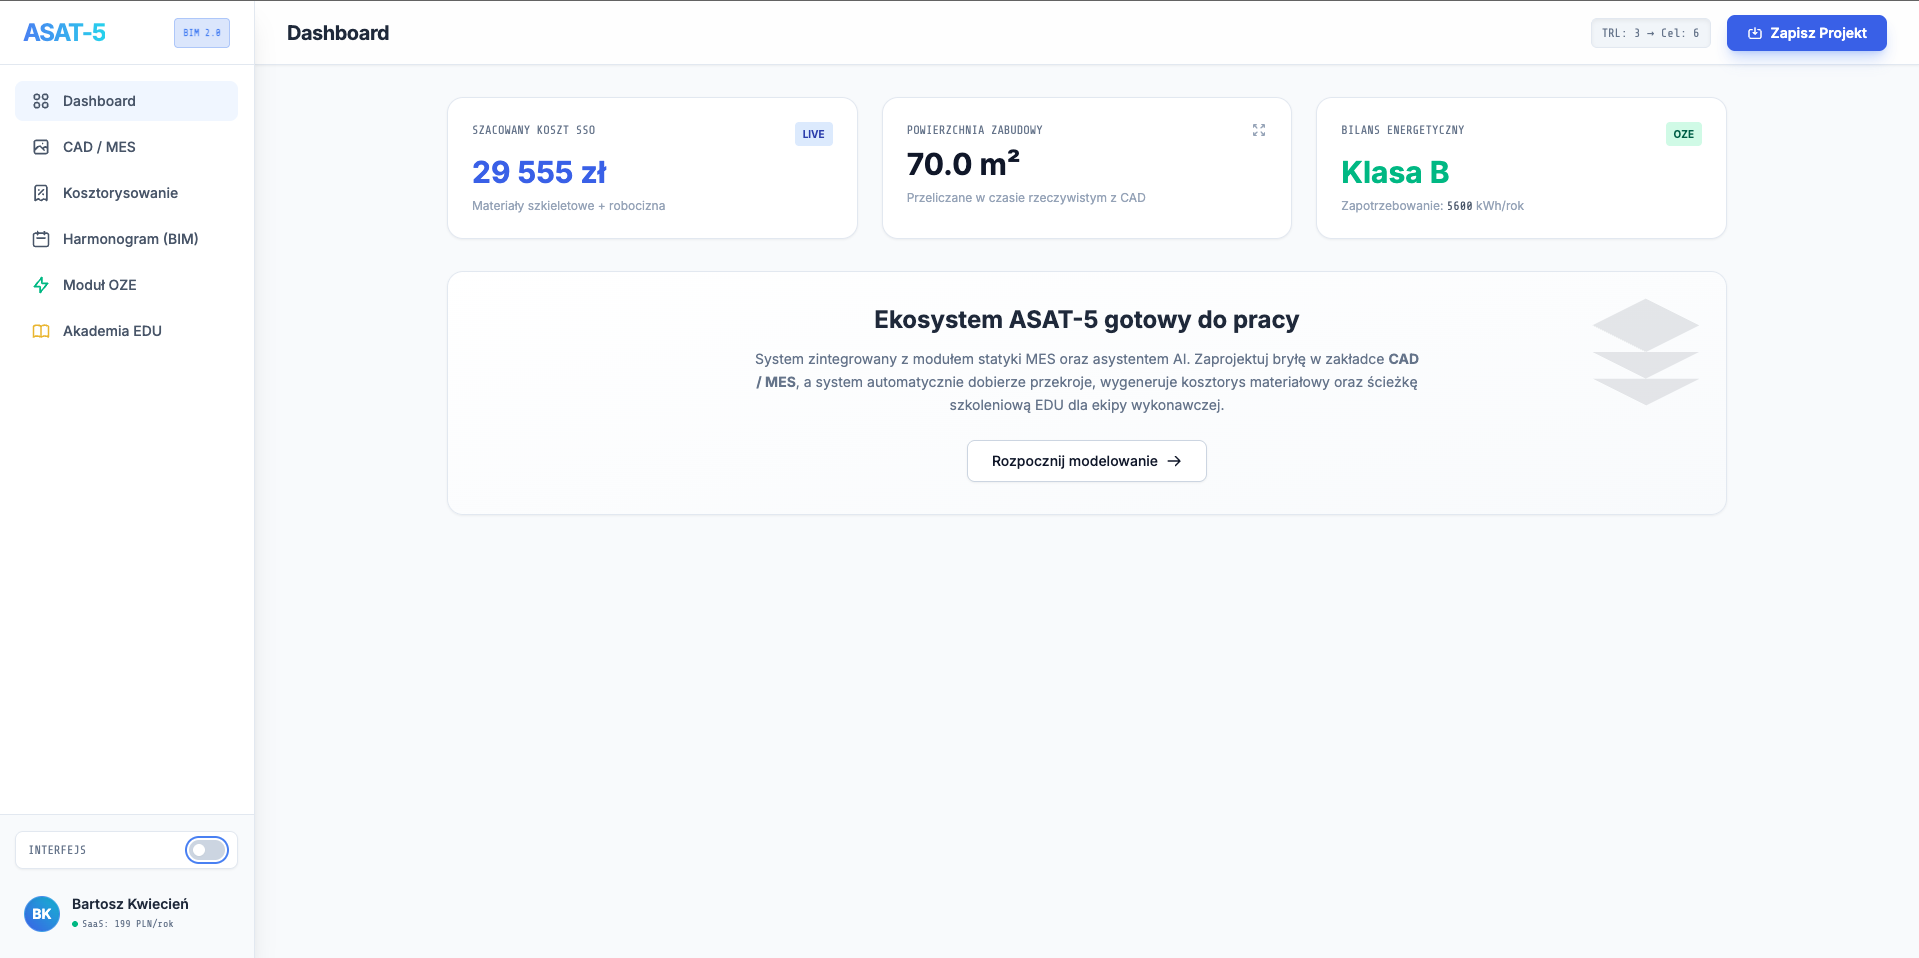Click the ASAT-5 logo text
Image resolution: width=1919 pixels, height=958 pixels.
click(64, 32)
